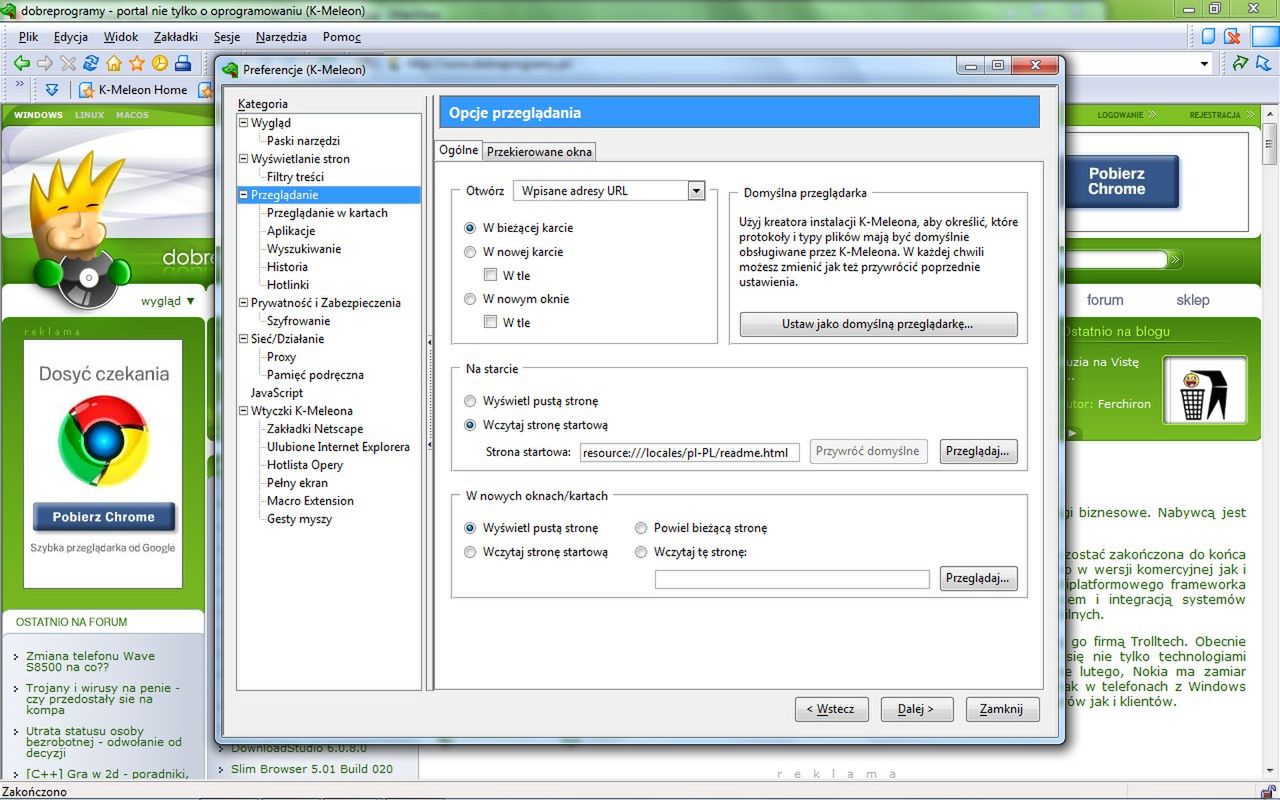Click 'Ustaw jako domyślną przeglądarkę...' button
The image size is (1280, 800).
click(878, 324)
